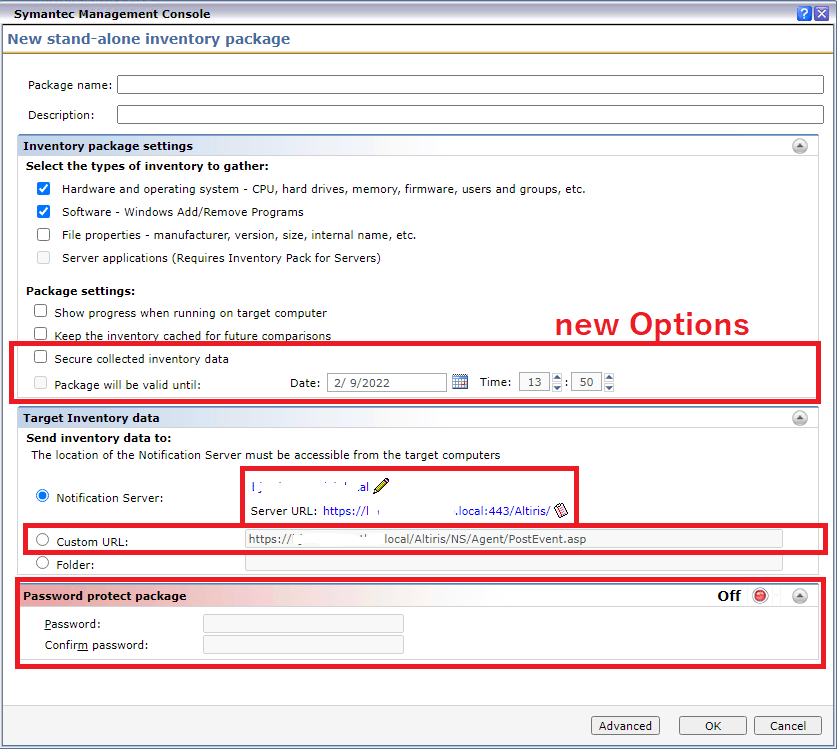Collapse the Target Inventory data section
Viewport: 837px width, 749px height.
click(x=800, y=418)
